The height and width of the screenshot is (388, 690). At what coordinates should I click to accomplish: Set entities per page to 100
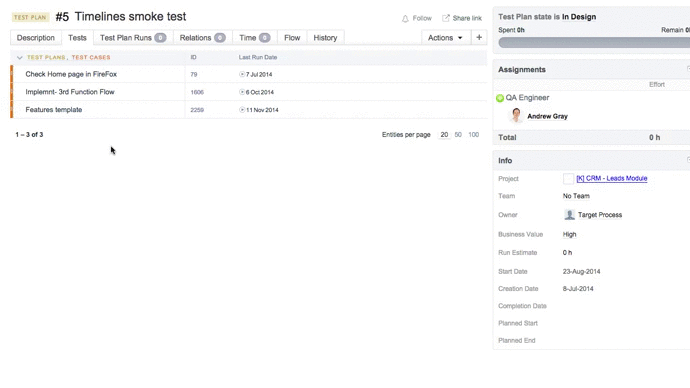tap(473, 135)
